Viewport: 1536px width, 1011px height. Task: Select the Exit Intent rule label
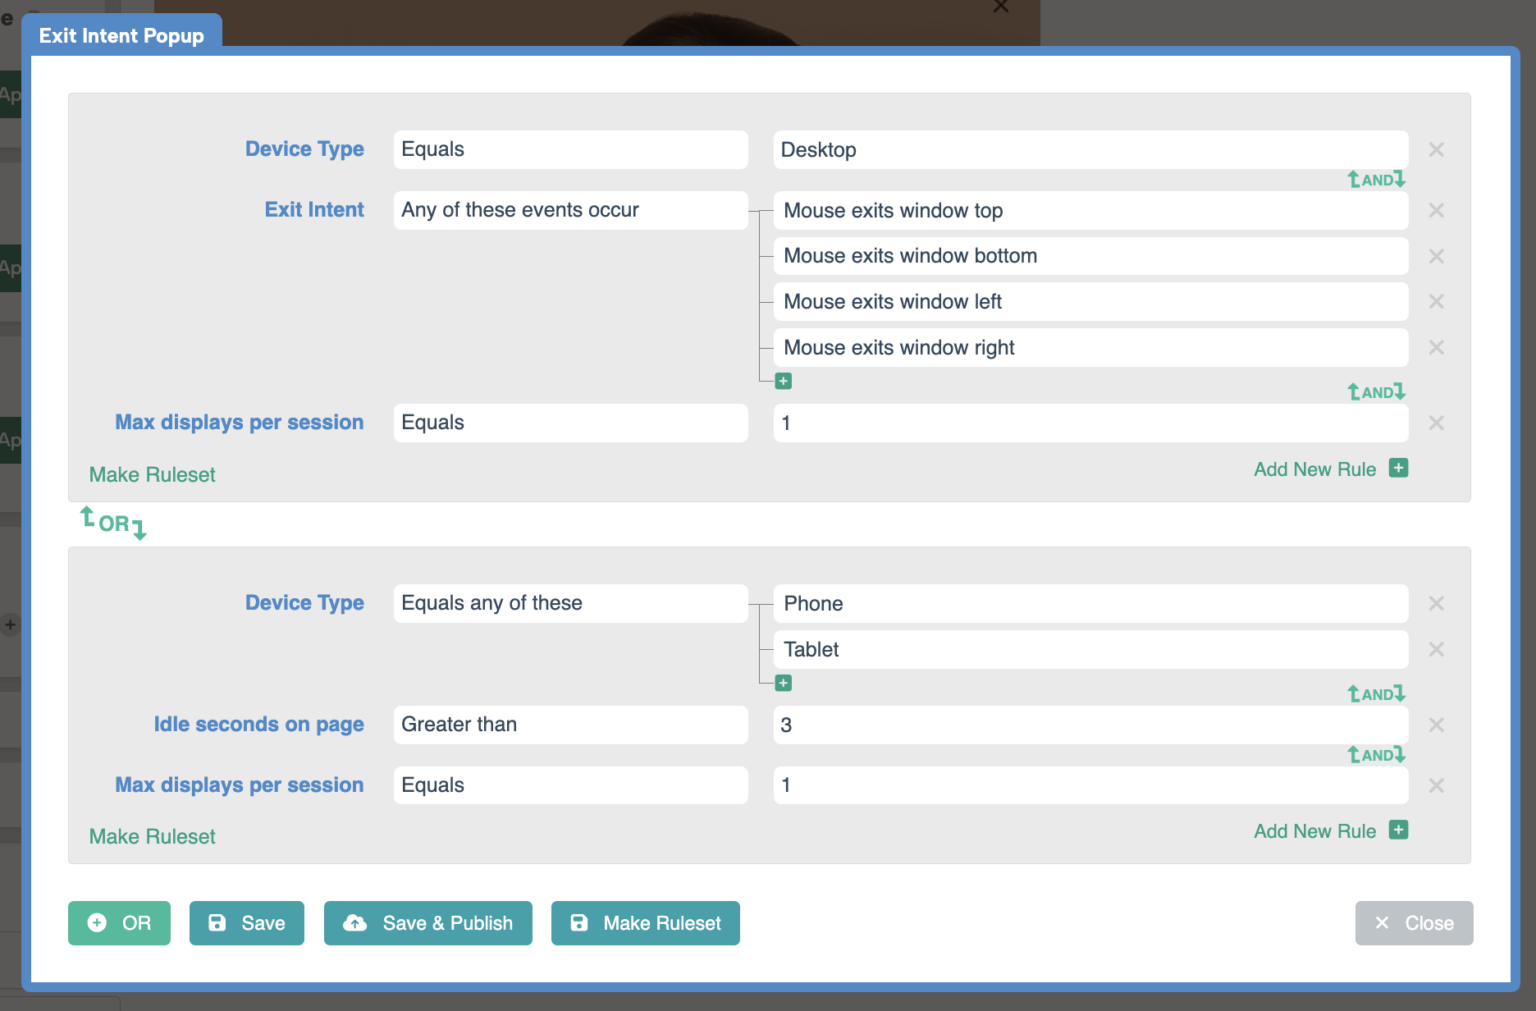[314, 209]
